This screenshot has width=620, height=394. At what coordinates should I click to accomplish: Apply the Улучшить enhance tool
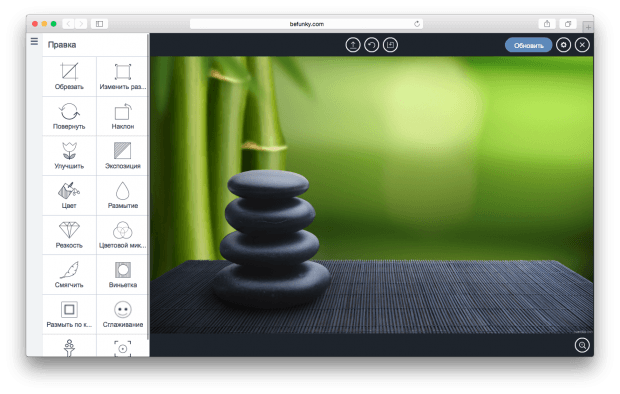coord(69,155)
